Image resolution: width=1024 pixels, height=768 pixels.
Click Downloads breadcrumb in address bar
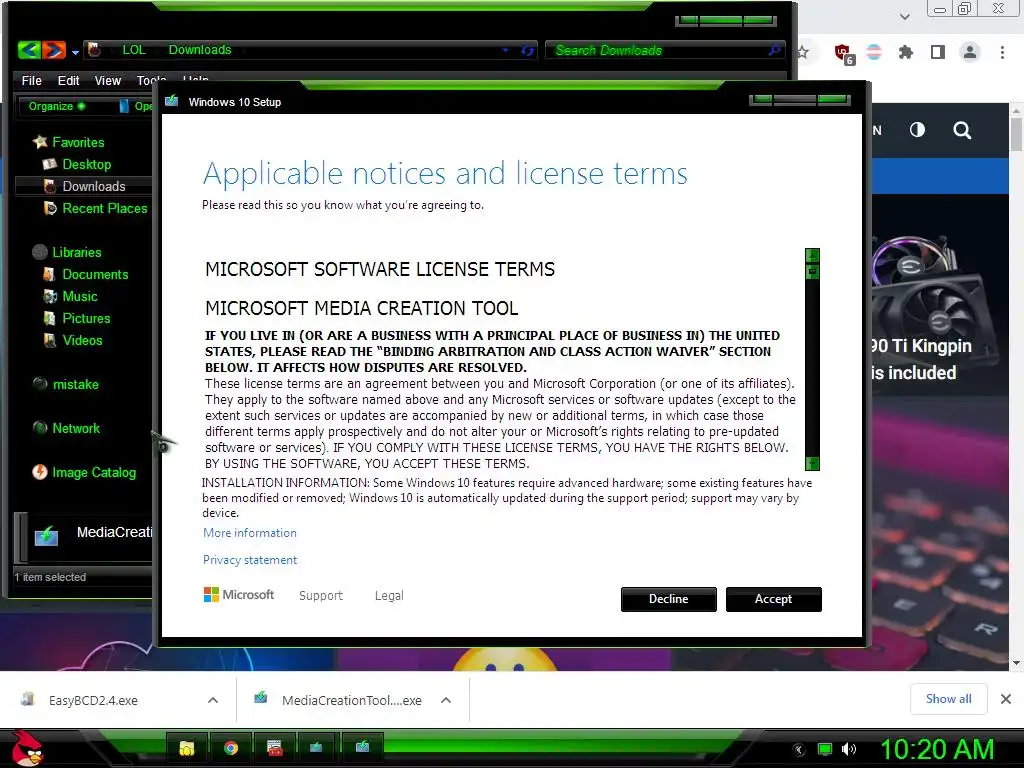click(200, 50)
